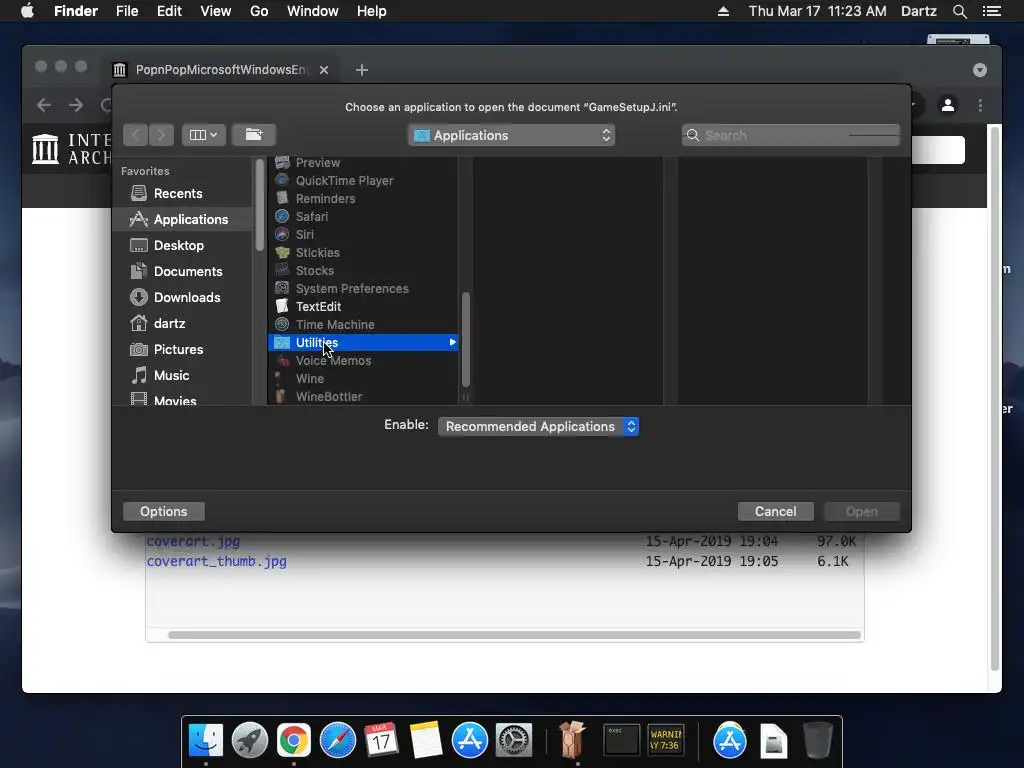Screen dimensions: 1024x768
Task: Click the dialog Search field
Action: point(791,135)
